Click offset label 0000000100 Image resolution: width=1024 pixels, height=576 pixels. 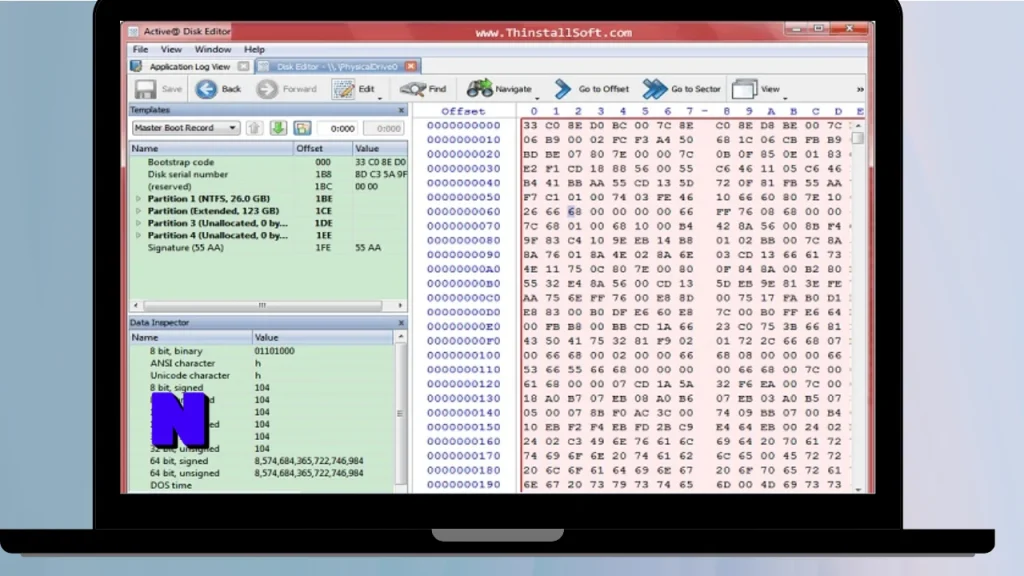click(463, 355)
